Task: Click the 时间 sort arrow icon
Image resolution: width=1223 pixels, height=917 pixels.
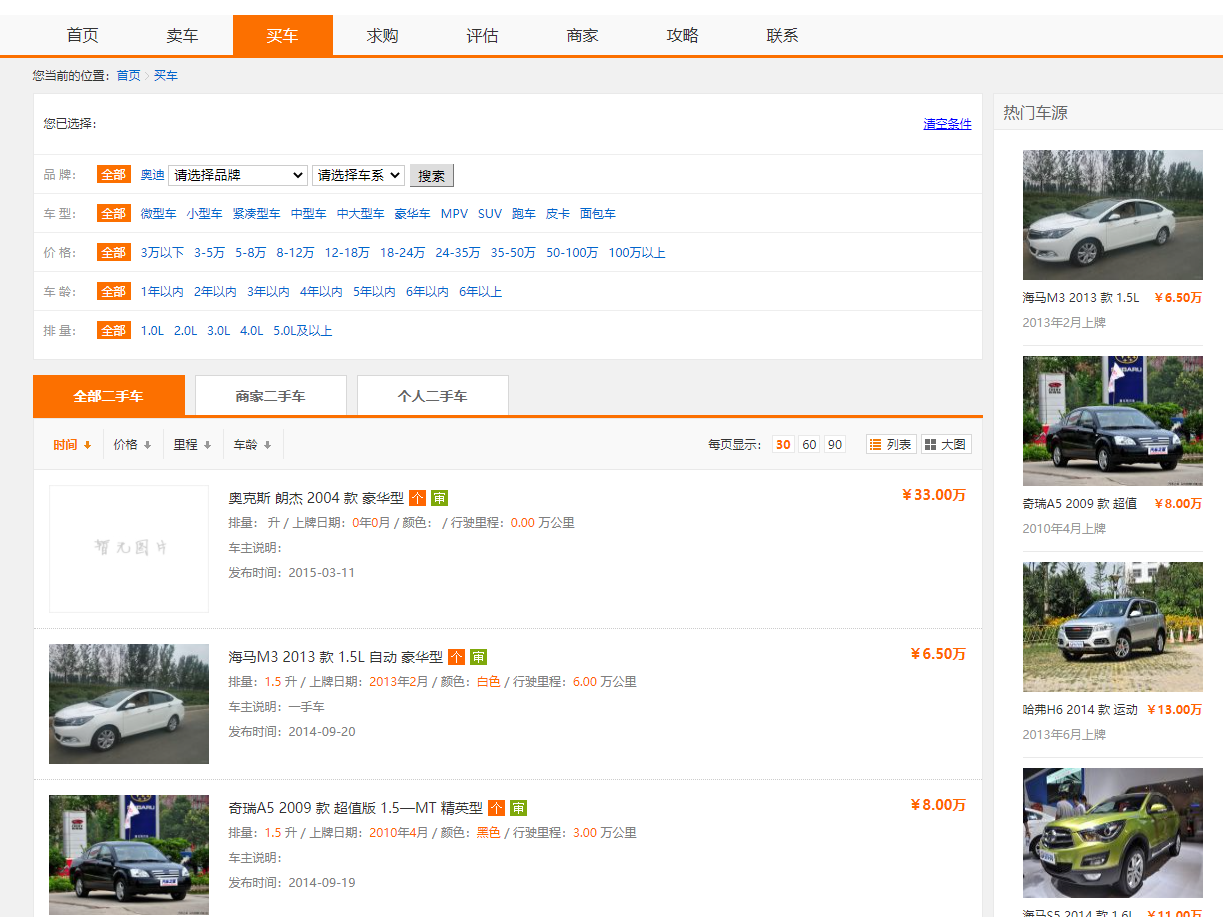Action: click(88, 444)
